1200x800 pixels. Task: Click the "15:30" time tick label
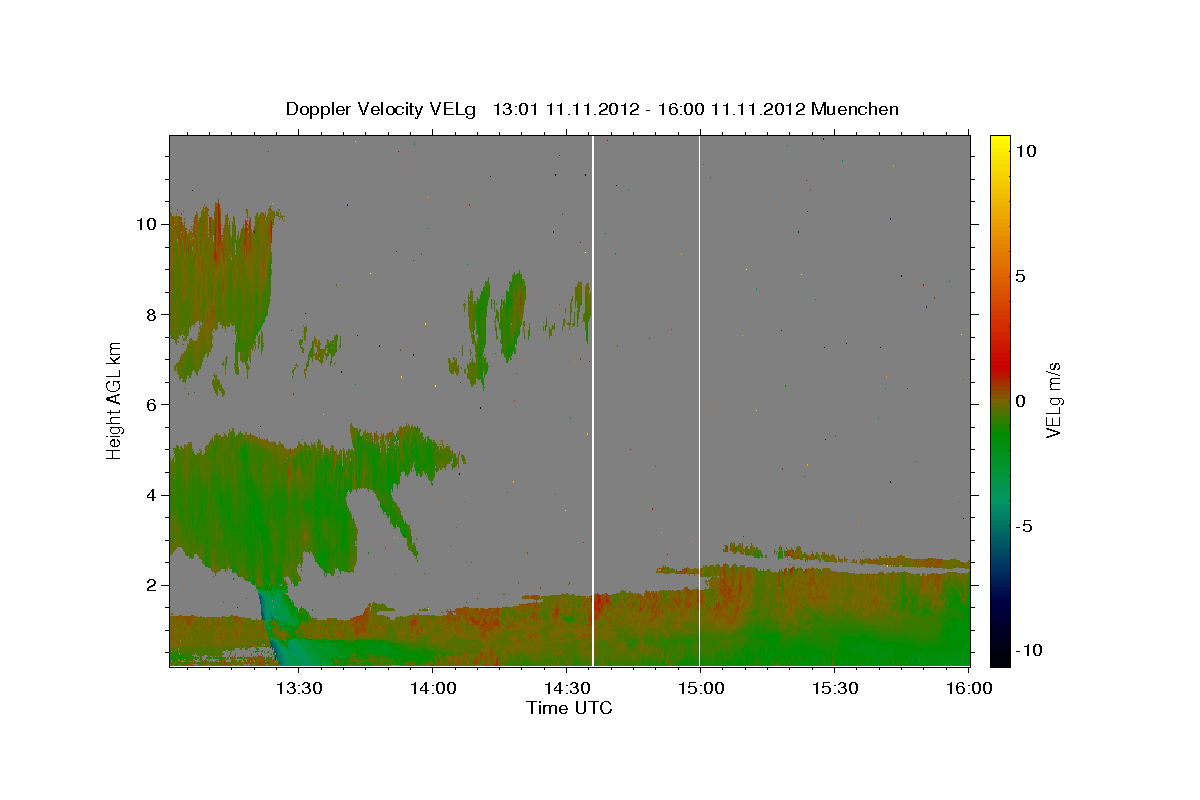[x=834, y=688]
